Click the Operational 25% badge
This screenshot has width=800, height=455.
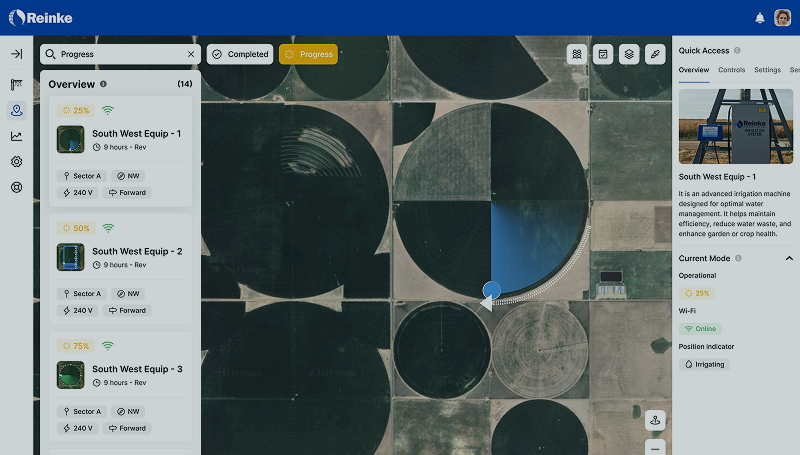[697, 293]
